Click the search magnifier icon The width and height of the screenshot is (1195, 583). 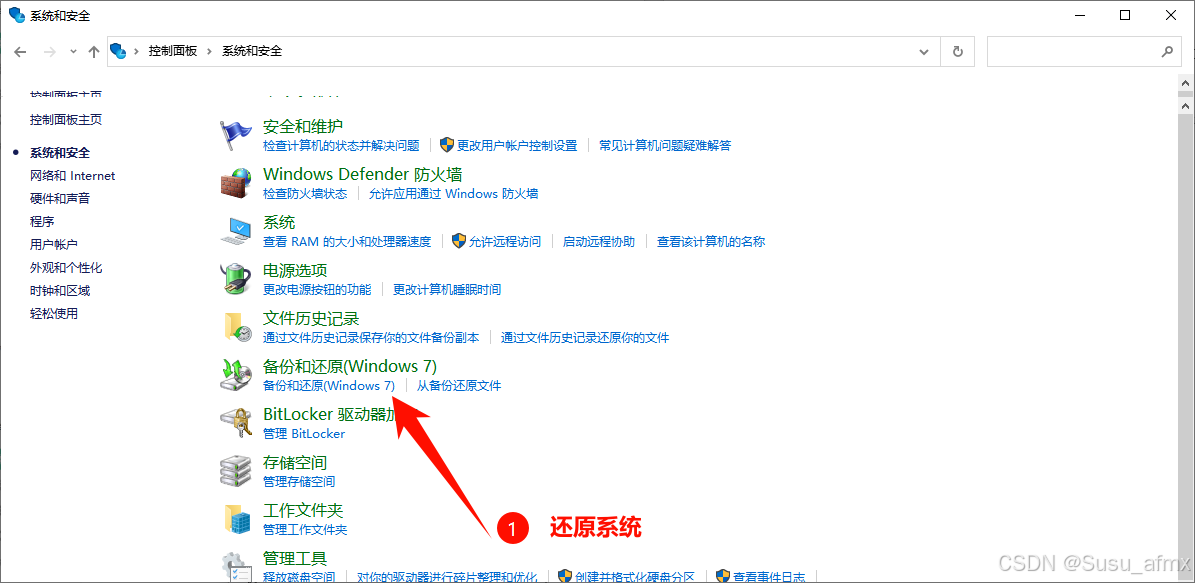(1166, 52)
